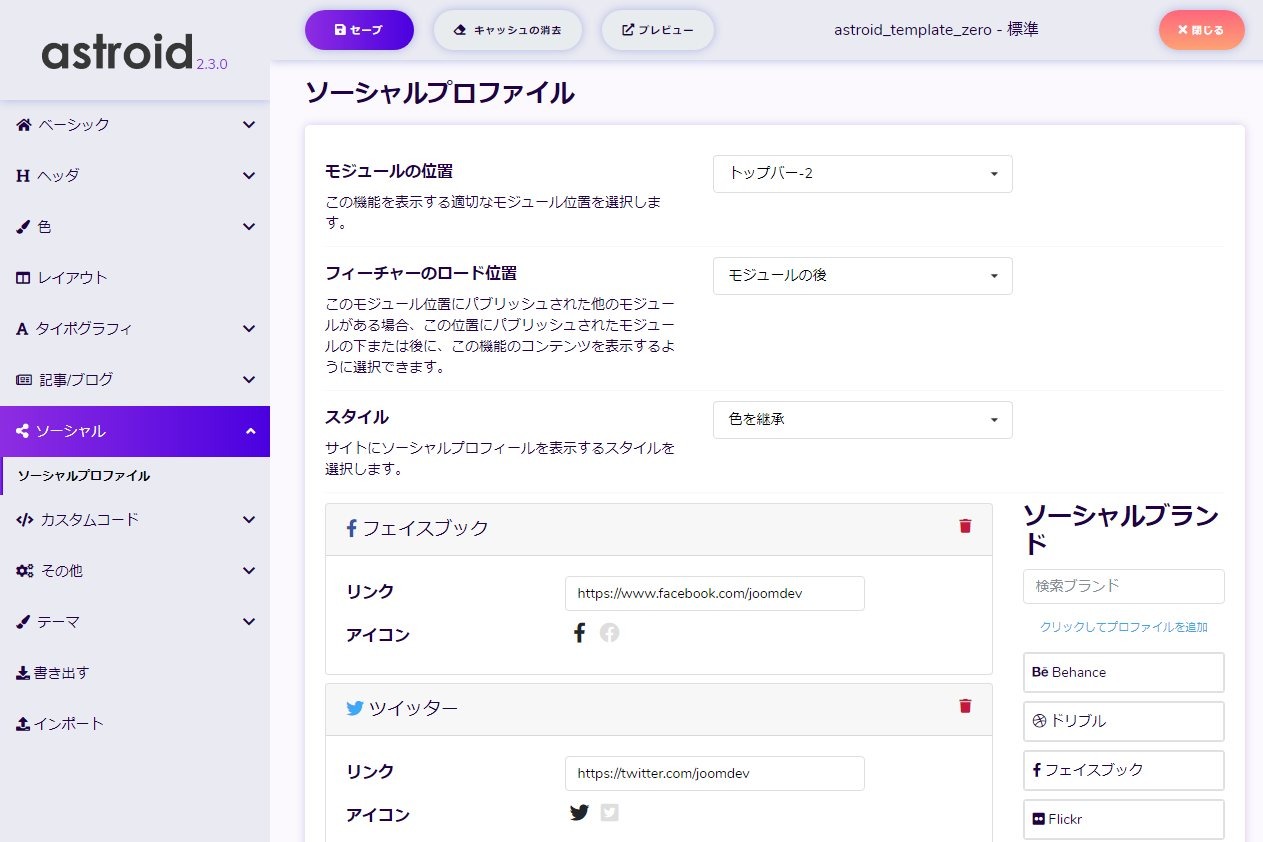
Task: Add ドリブル brand to profiles
Action: tap(1123, 721)
